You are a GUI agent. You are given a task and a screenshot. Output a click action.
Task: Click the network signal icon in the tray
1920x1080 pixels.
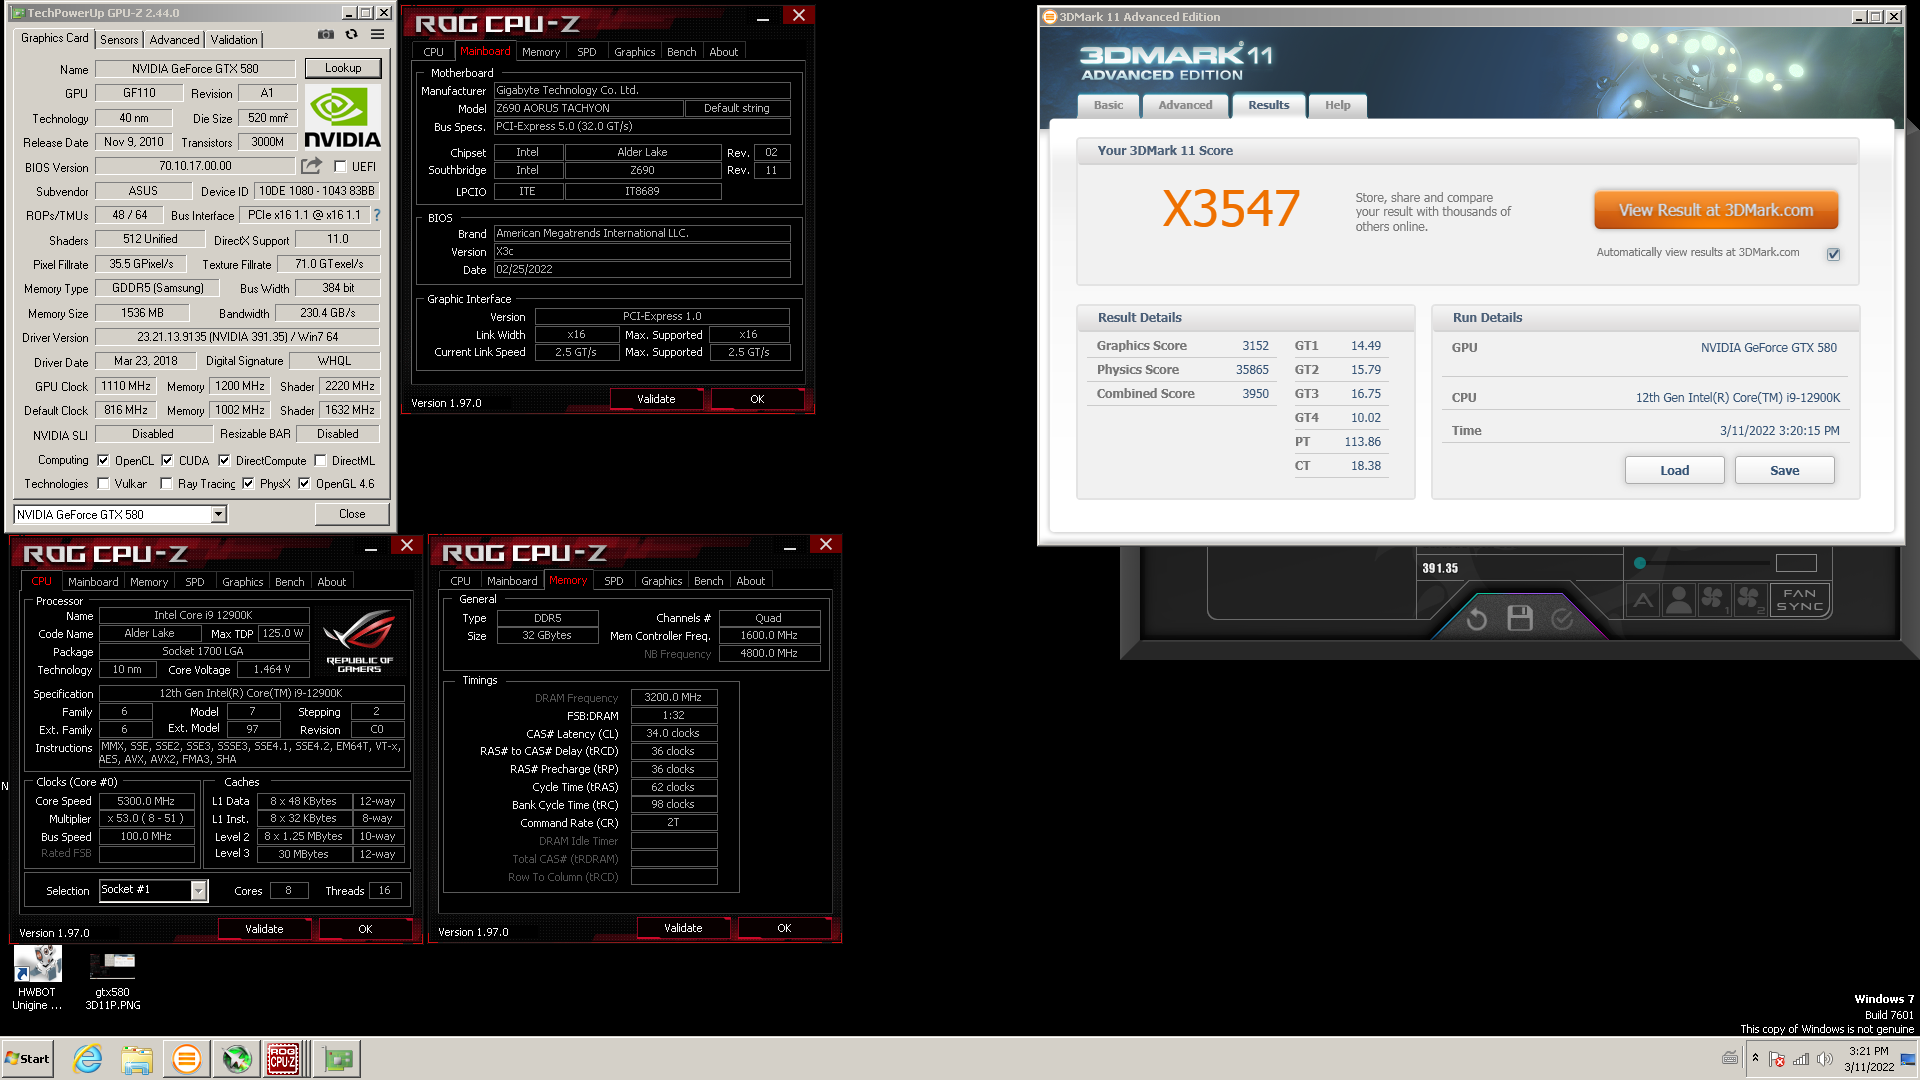click(x=1801, y=1059)
